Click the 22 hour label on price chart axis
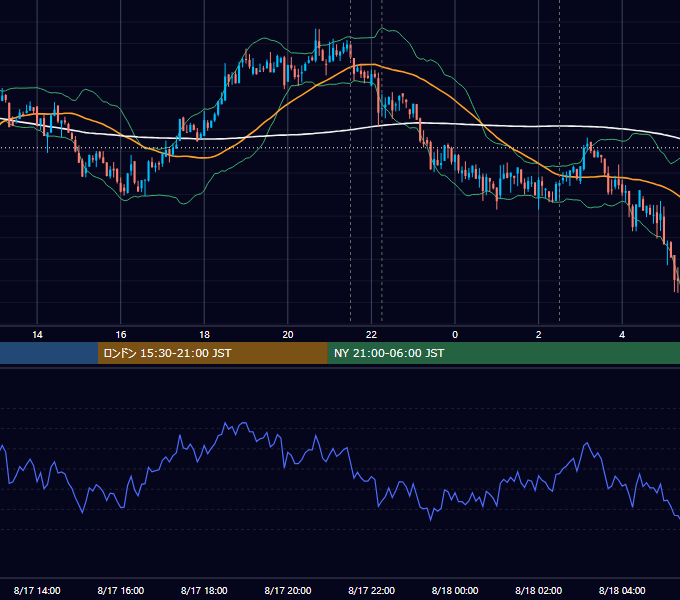This screenshot has height=600, width=680. coord(371,335)
